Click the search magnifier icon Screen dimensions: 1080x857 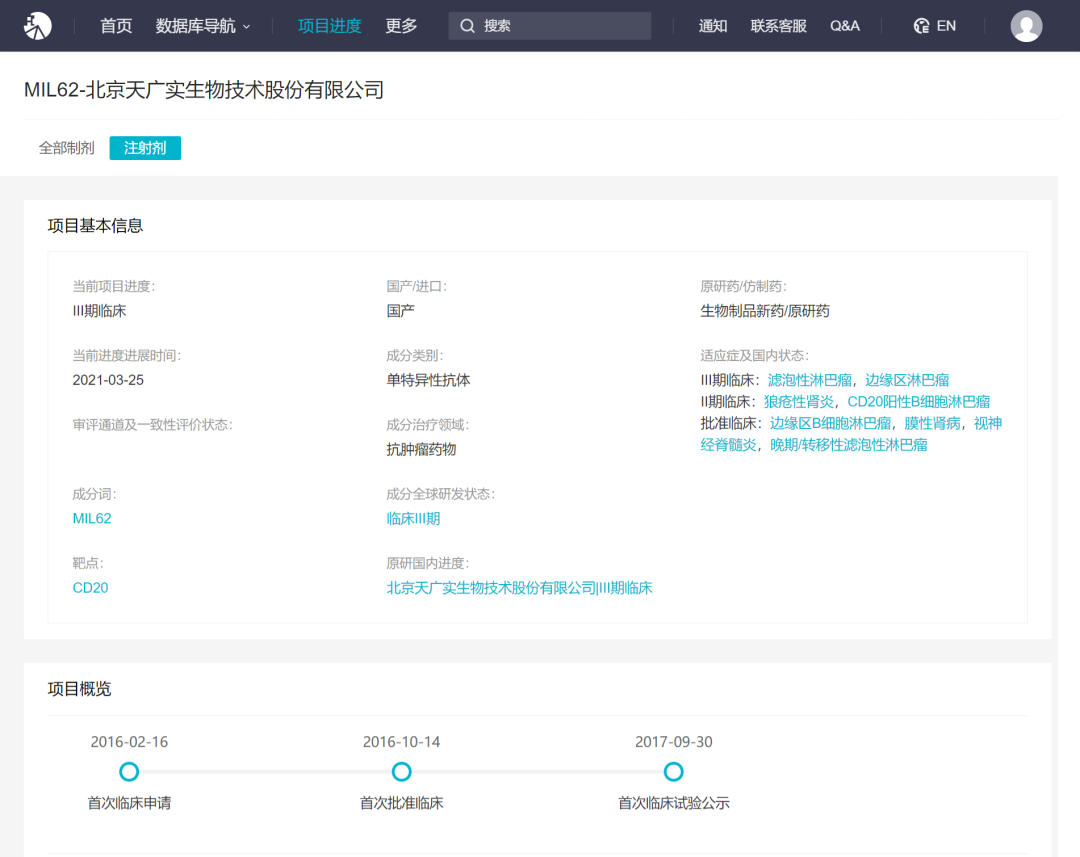pos(468,26)
